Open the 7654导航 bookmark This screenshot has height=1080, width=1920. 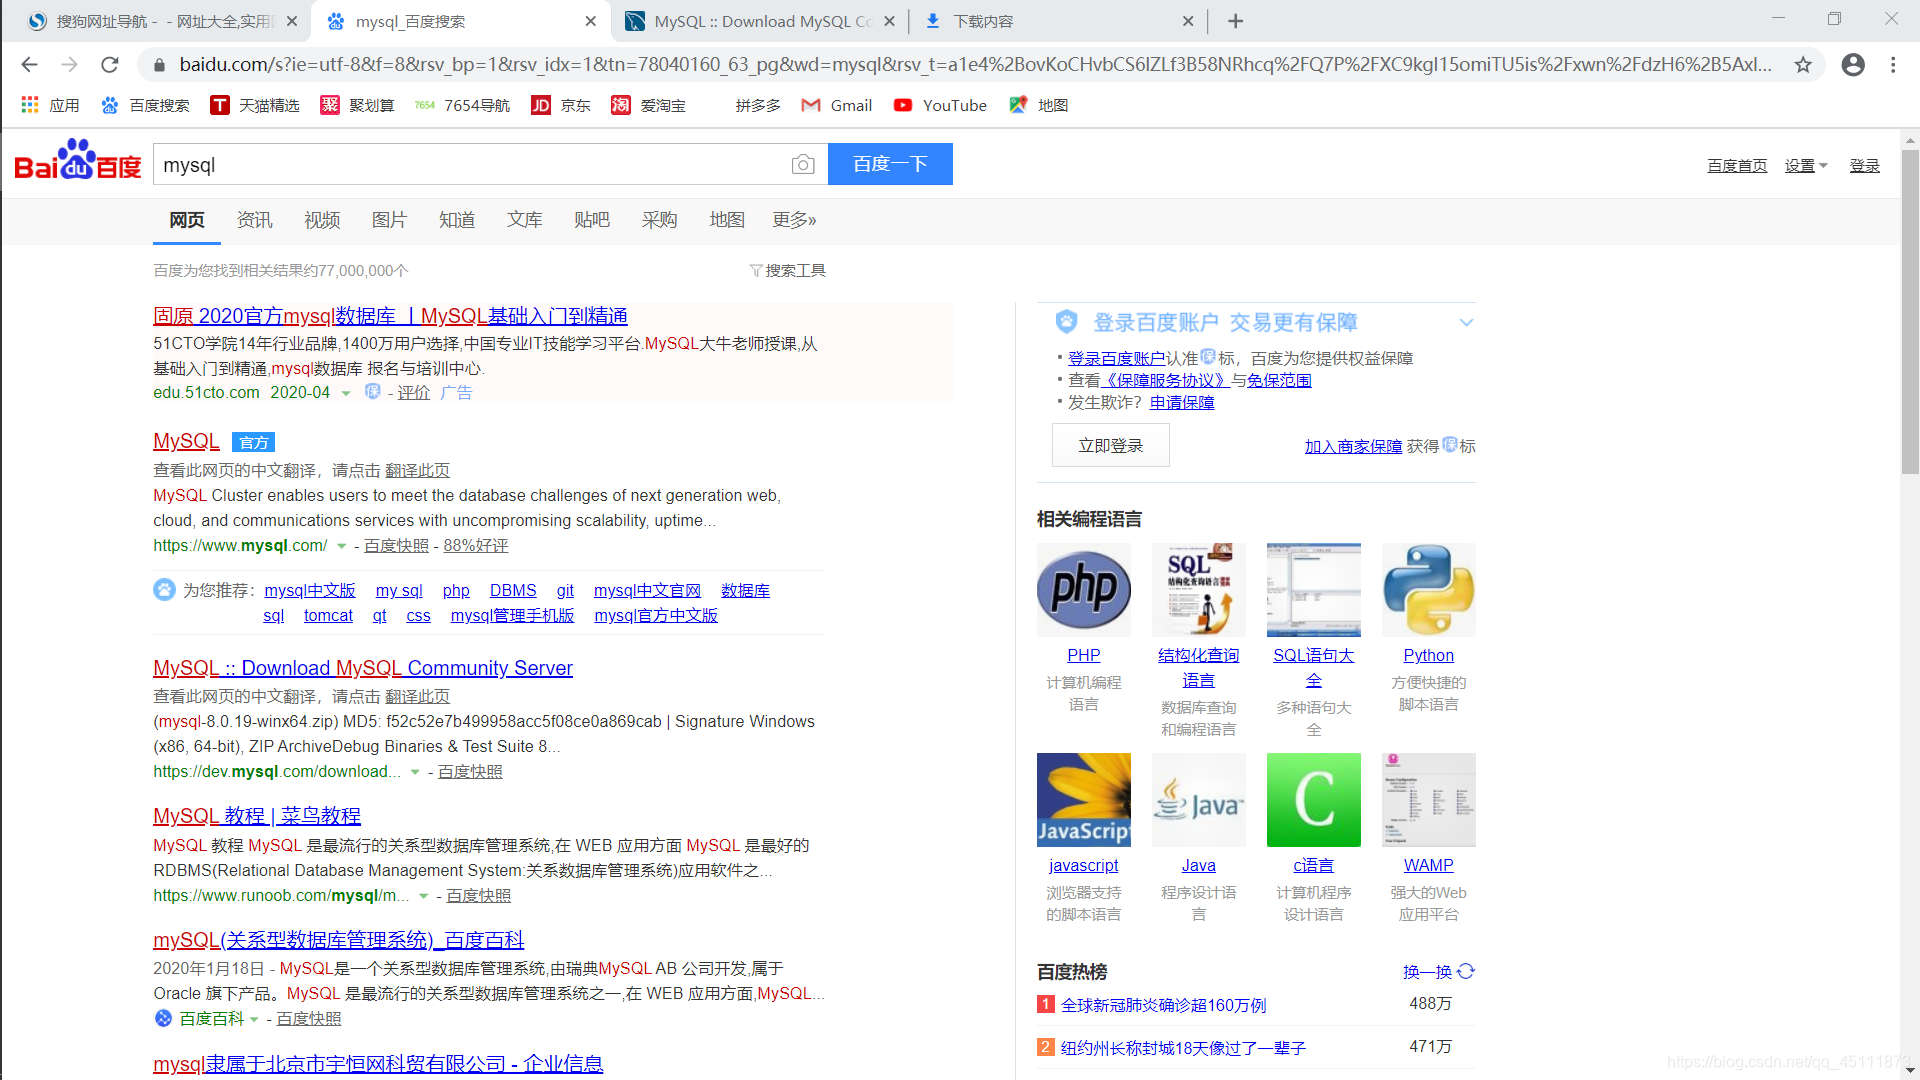(x=463, y=105)
